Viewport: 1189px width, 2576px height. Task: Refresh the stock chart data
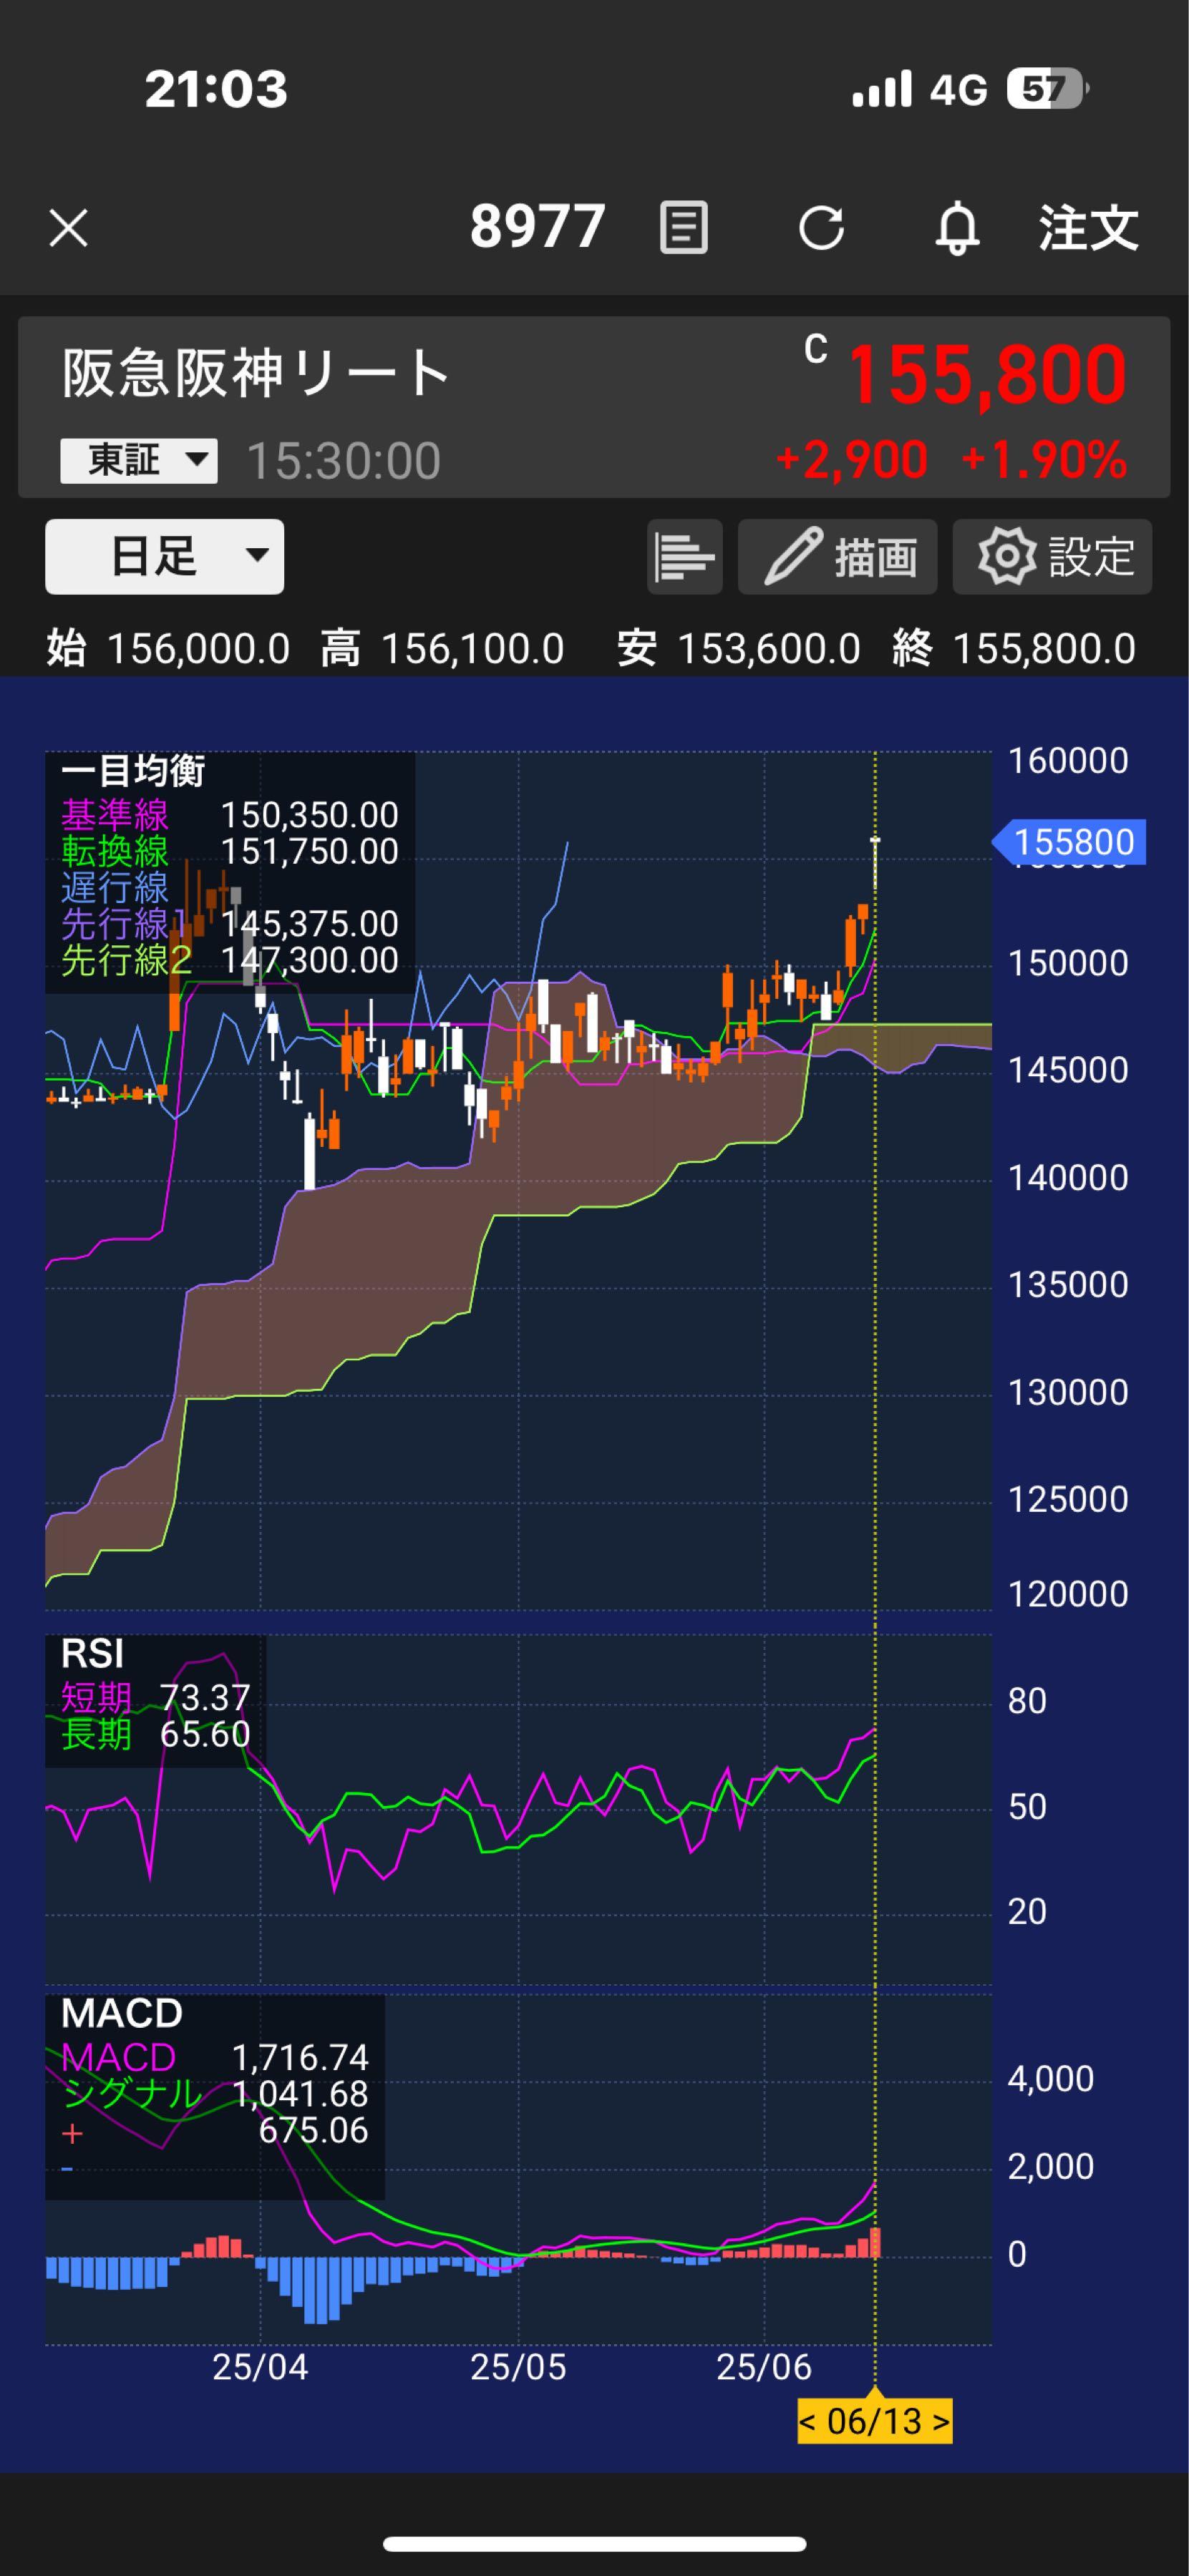click(x=821, y=228)
